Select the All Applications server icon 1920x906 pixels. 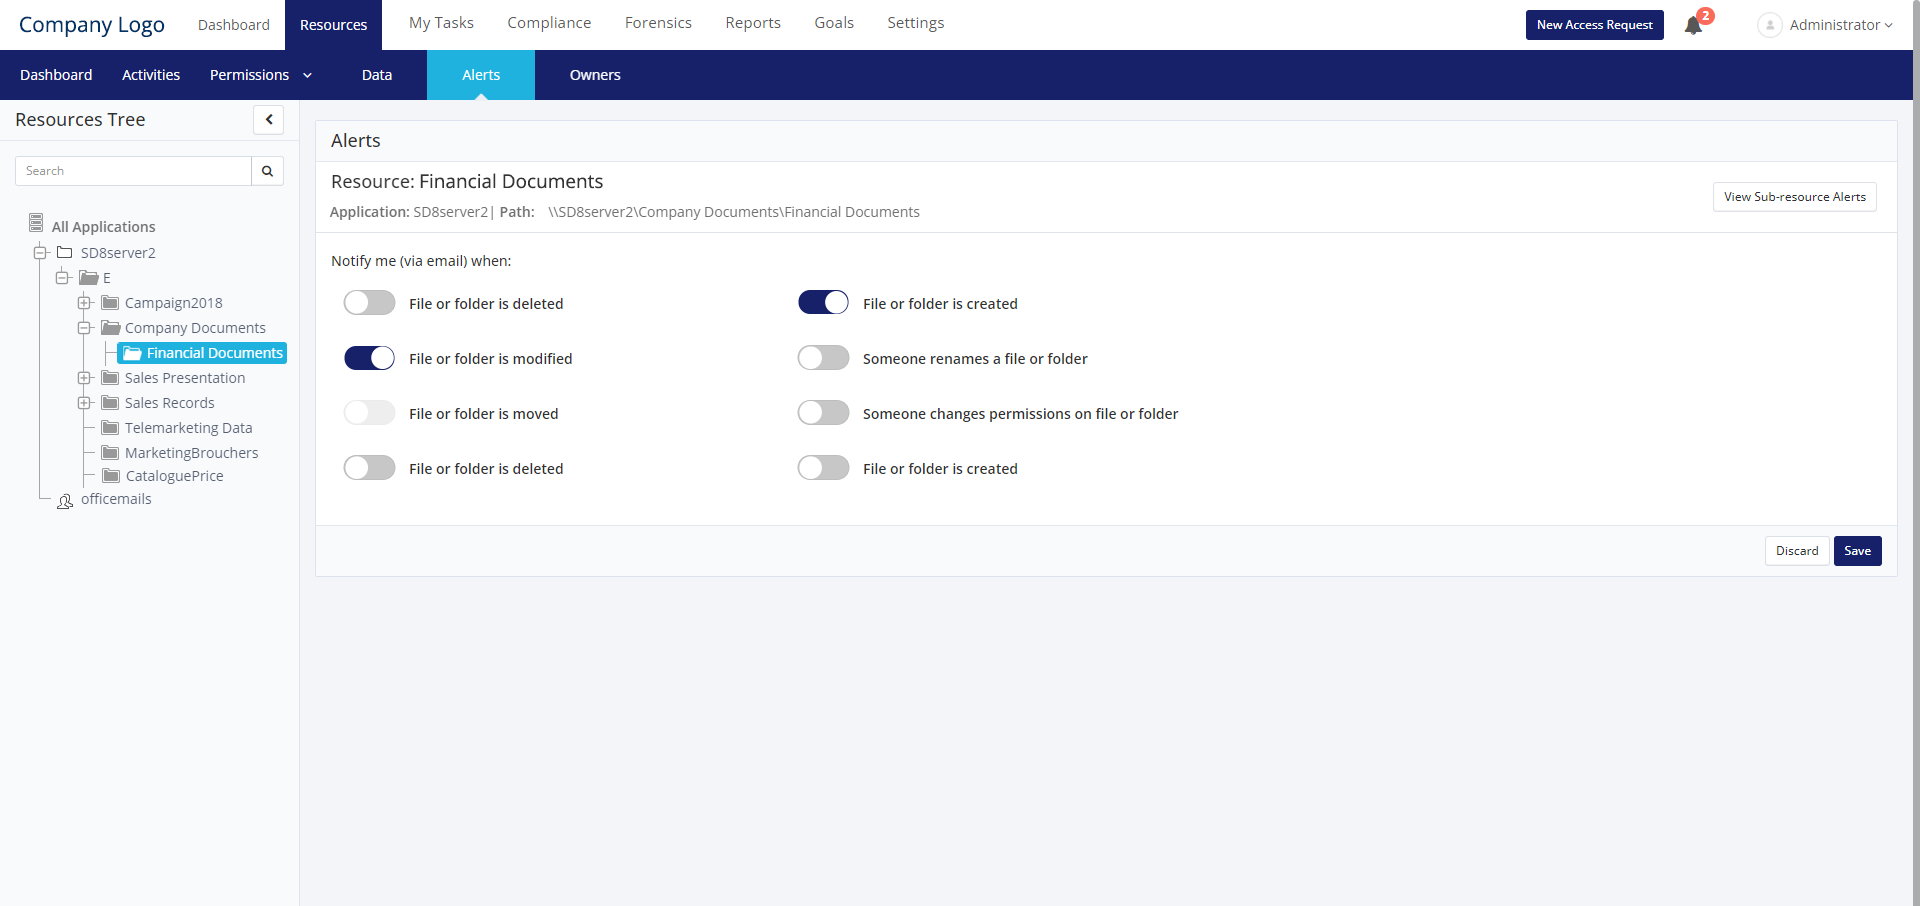(x=36, y=223)
